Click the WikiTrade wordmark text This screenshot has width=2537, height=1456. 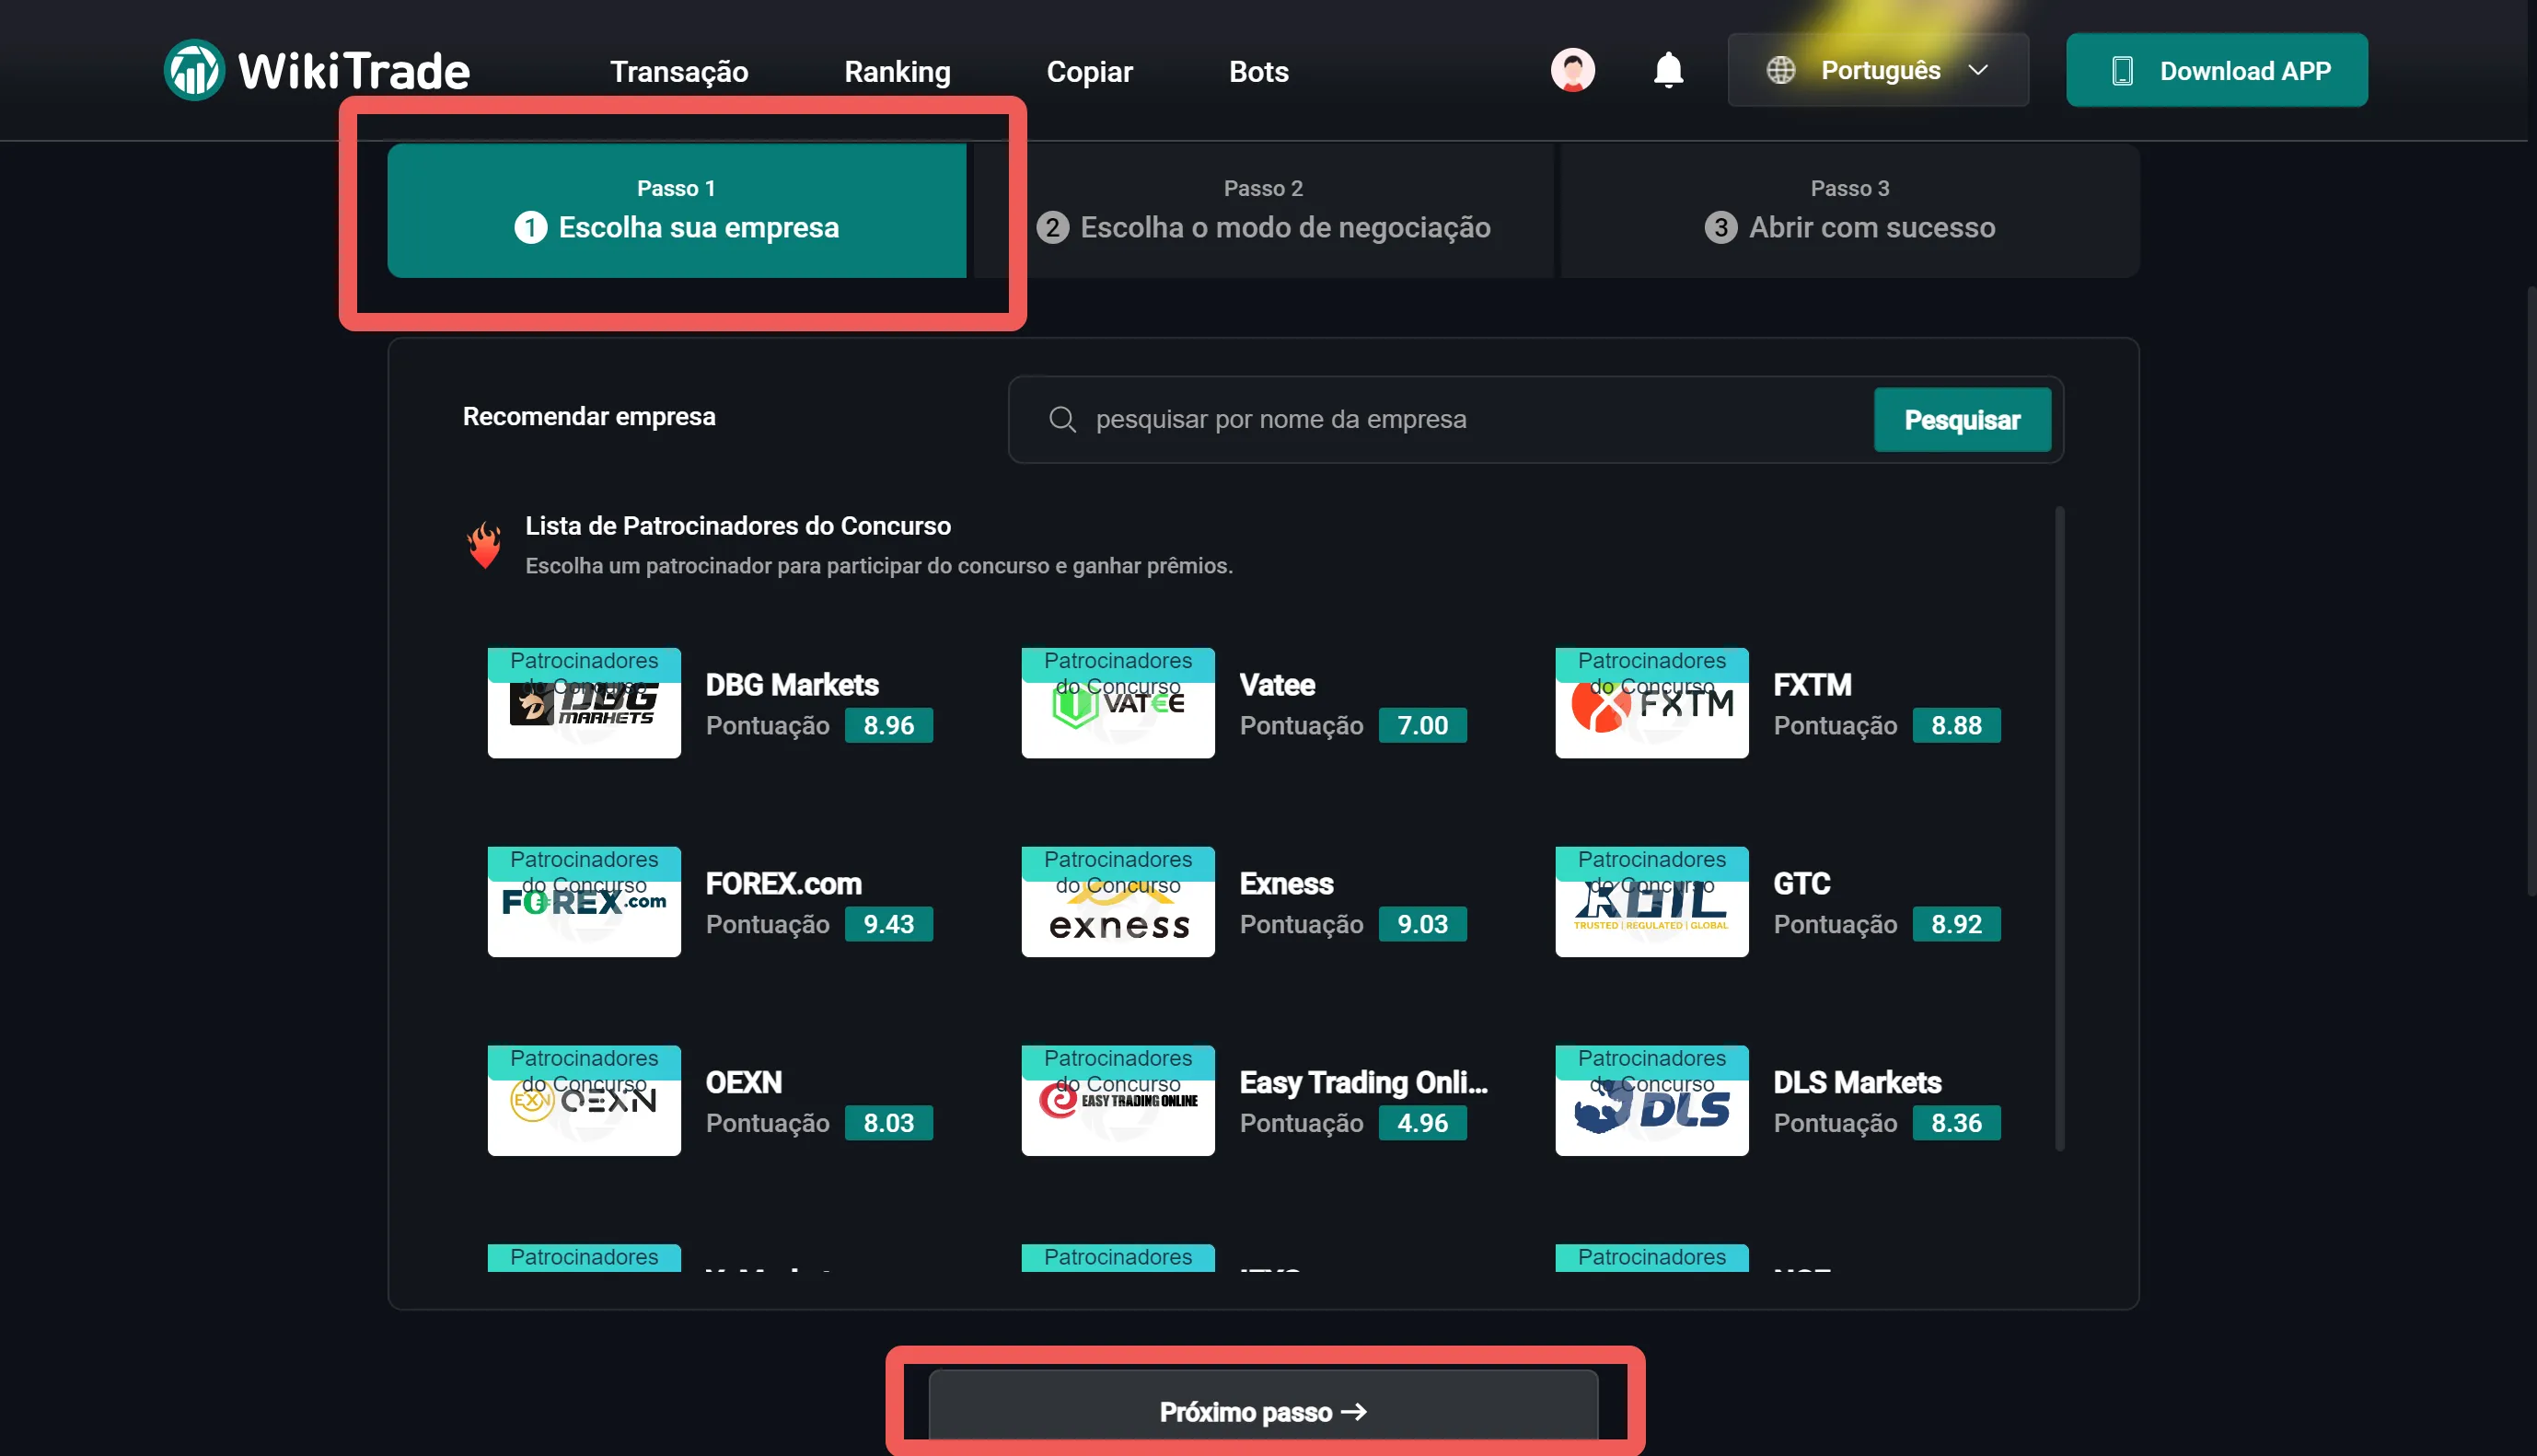point(354,72)
